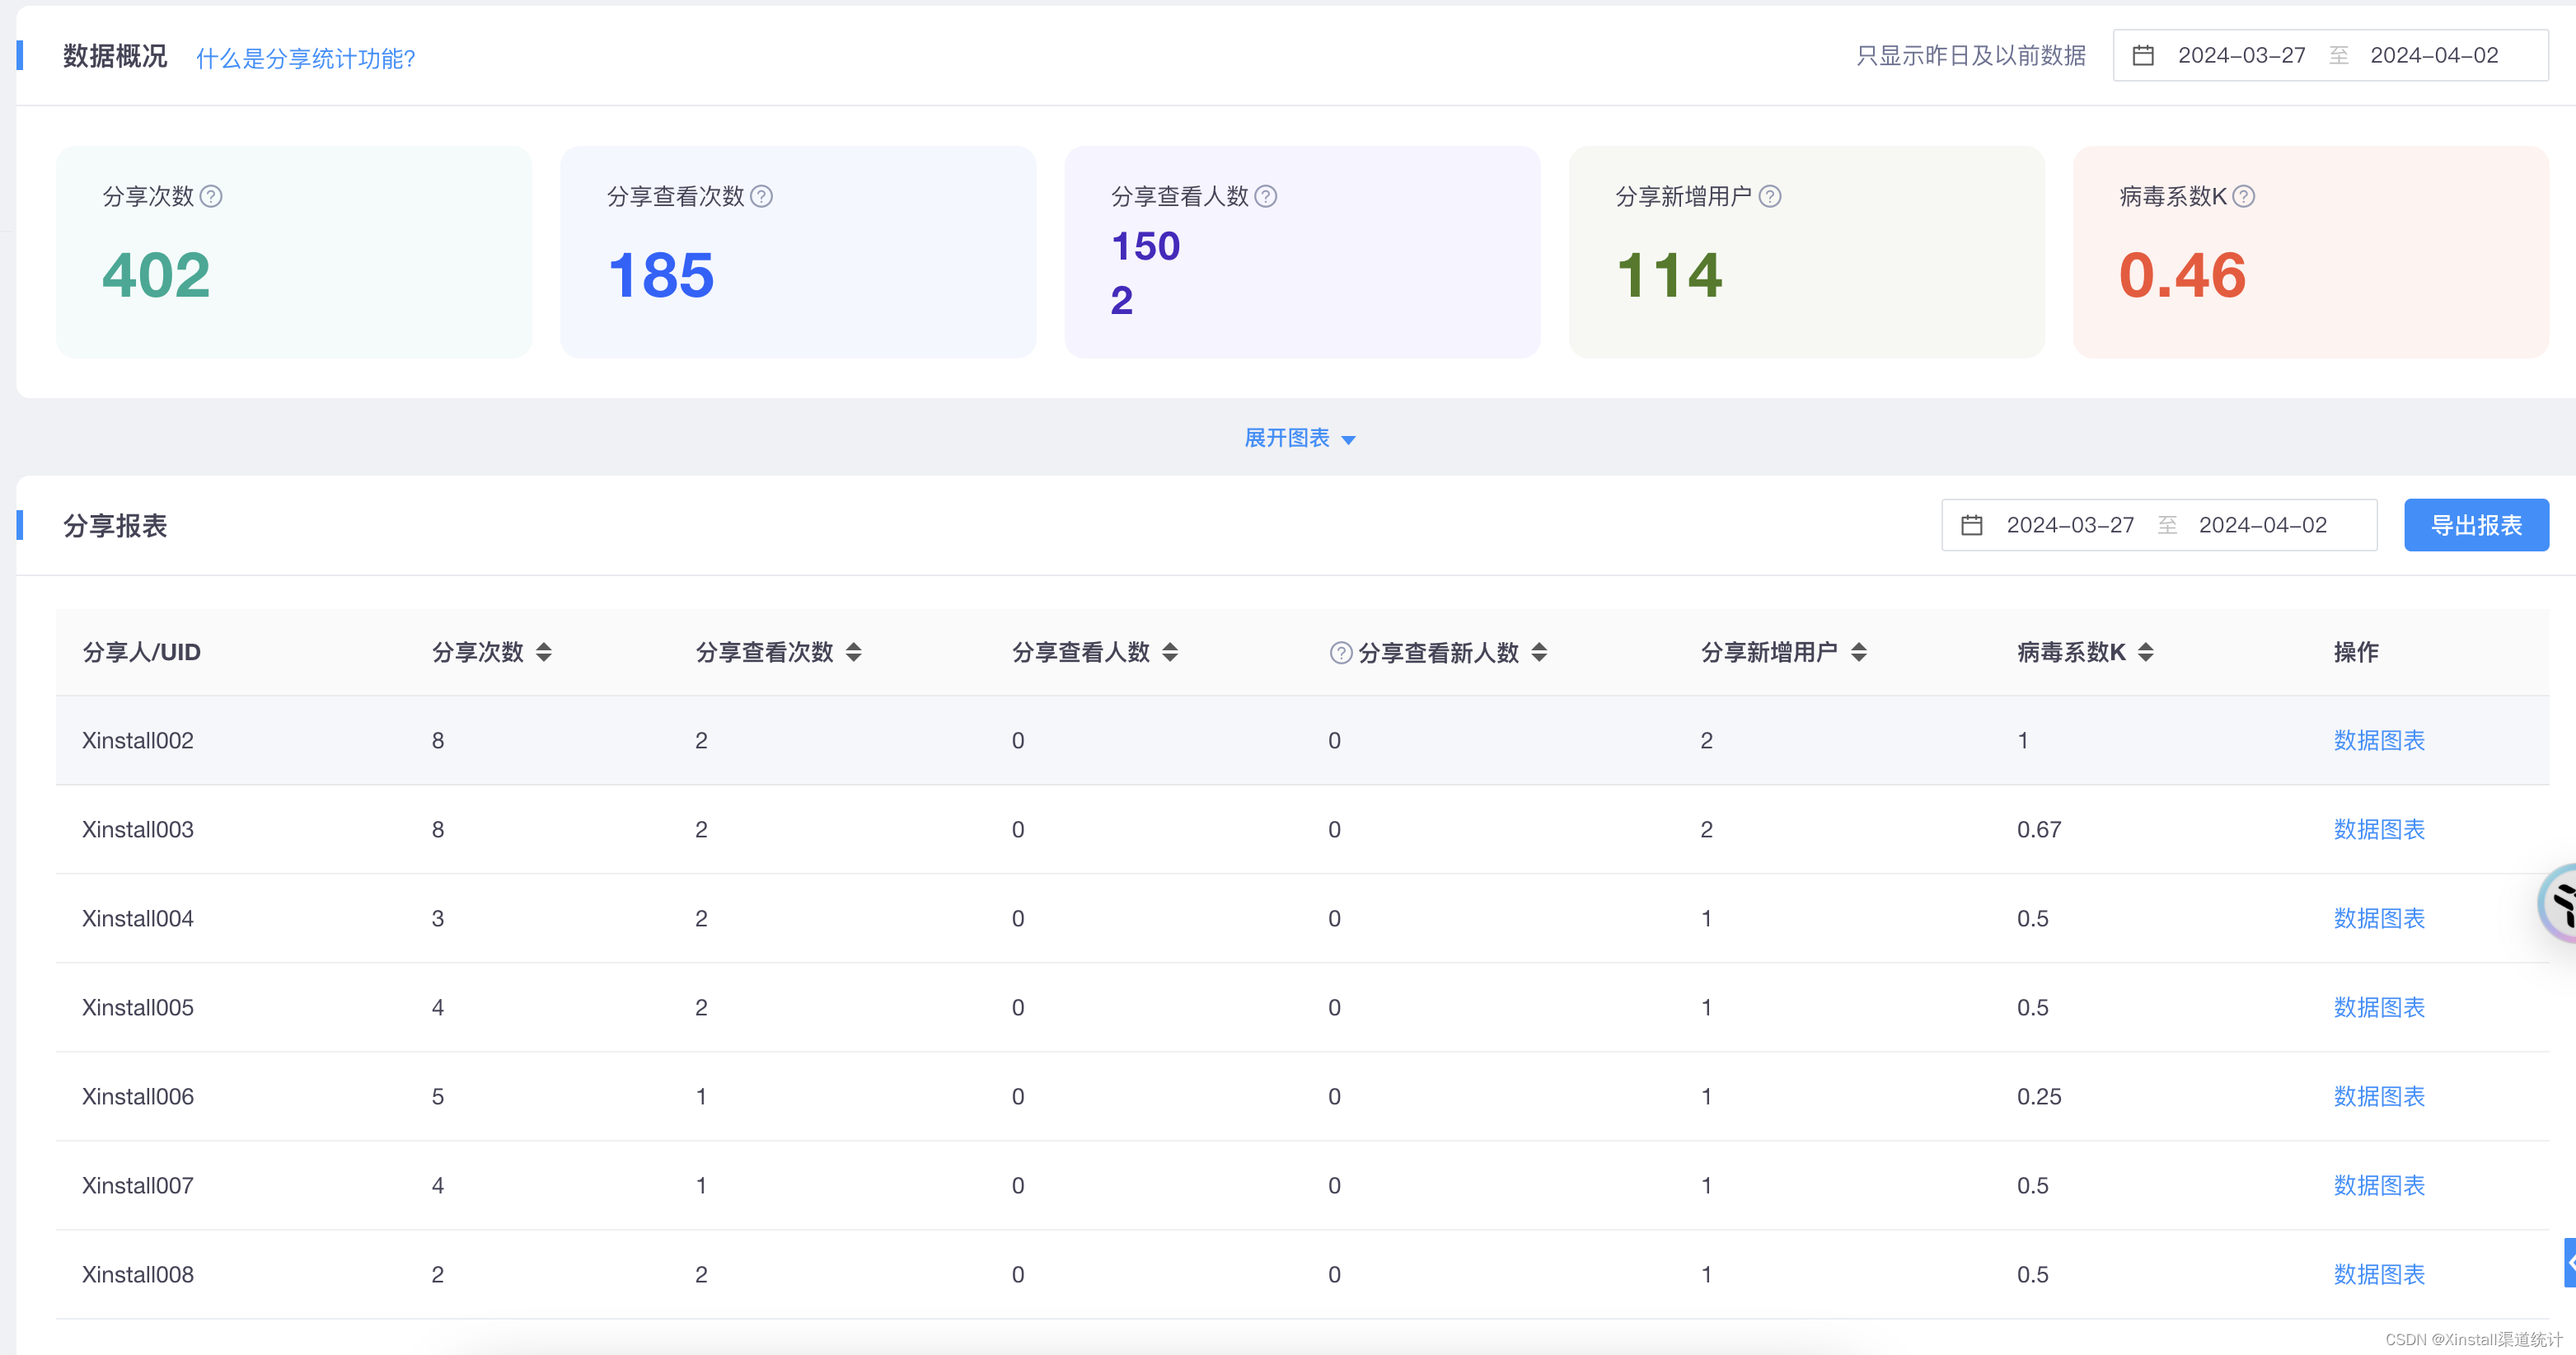Set end date 2024-04-02 in 分享报表
This screenshot has height=1355, width=2576.
click(x=2263, y=525)
